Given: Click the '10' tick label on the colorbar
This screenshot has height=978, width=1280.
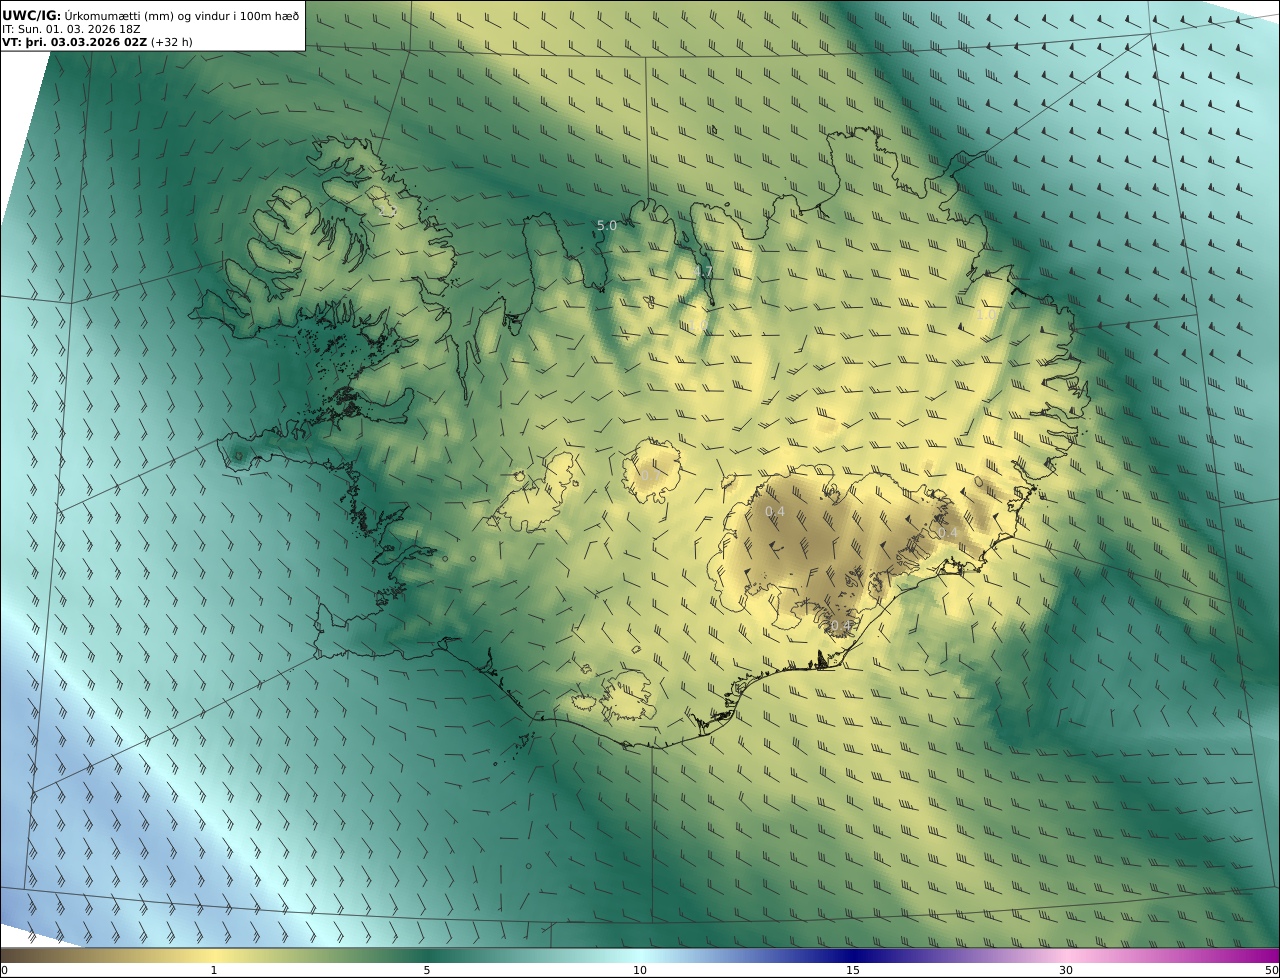Looking at the screenshot, I should pos(640,970).
